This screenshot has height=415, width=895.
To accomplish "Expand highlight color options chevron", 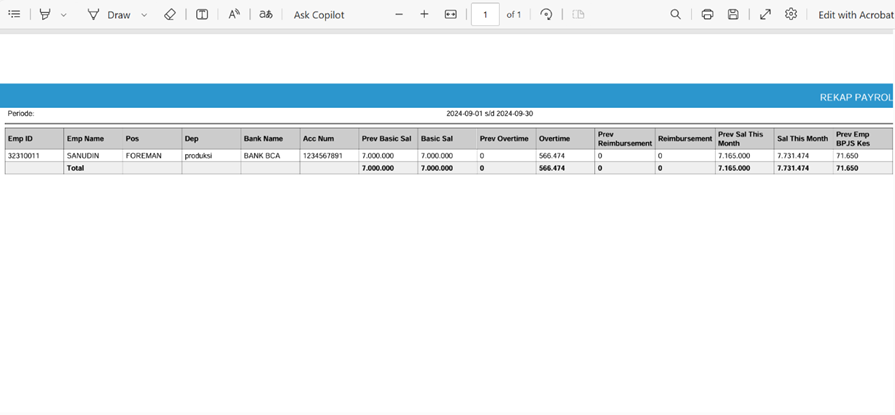I will pyautogui.click(x=63, y=15).
